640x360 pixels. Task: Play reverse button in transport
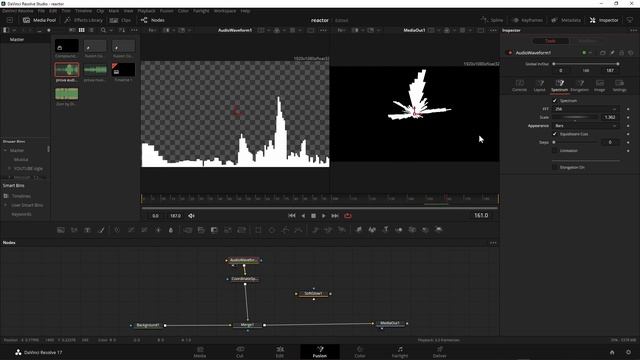point(303,216)
